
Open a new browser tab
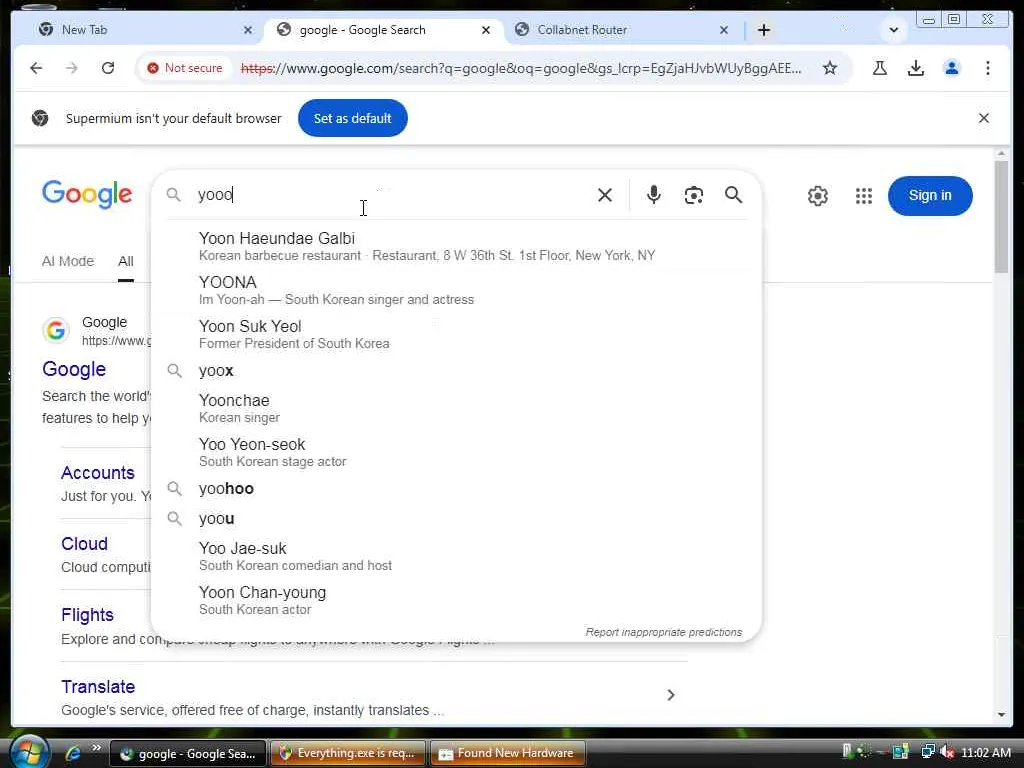tap(764, 30)
